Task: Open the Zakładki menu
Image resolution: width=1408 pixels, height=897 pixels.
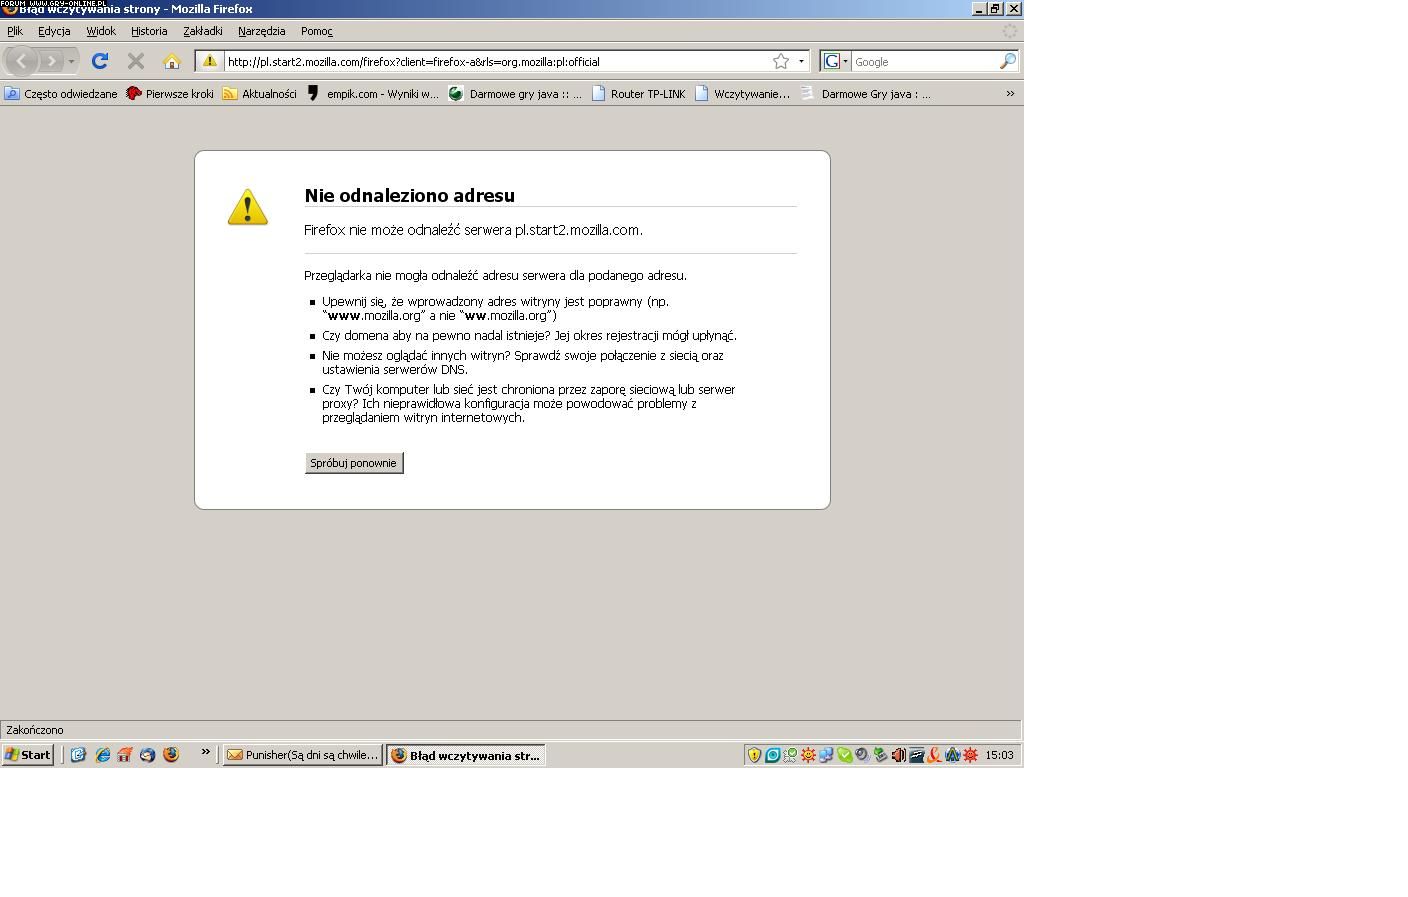Action: pos(202,31)
